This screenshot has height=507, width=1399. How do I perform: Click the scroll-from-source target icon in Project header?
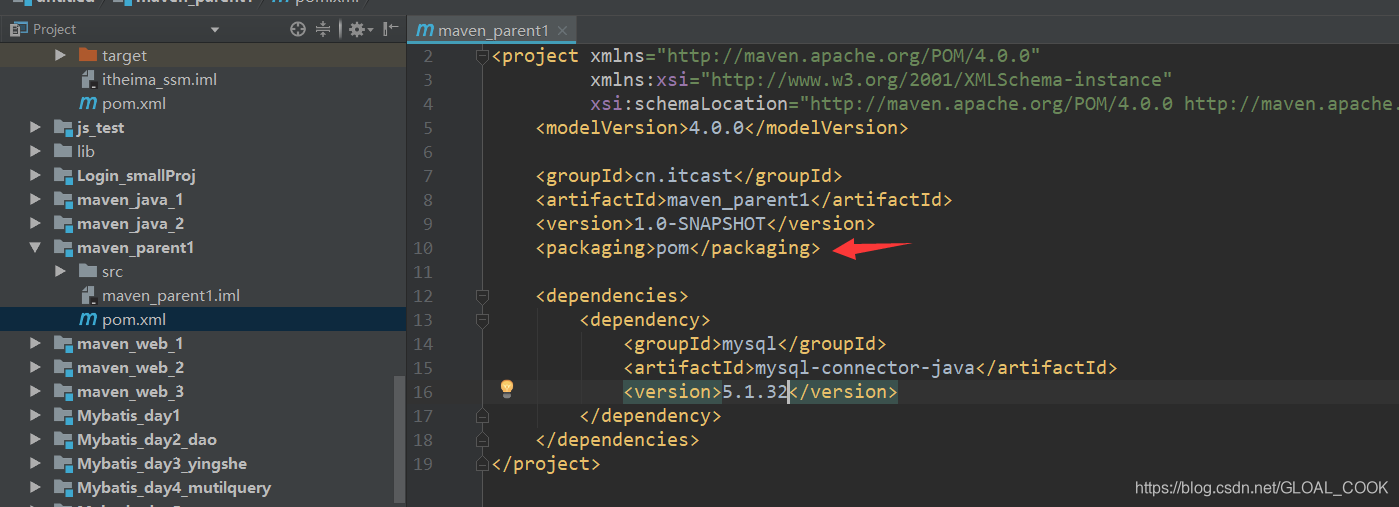297,29
